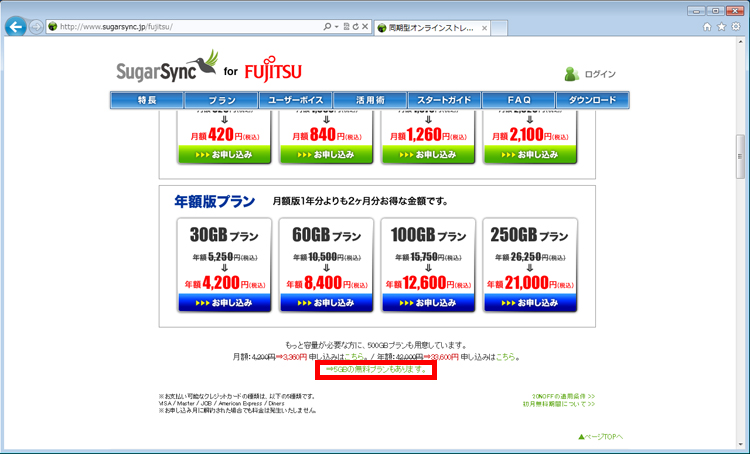
Task: Apply for monthly 840円 plan
Action: (326, 155)
